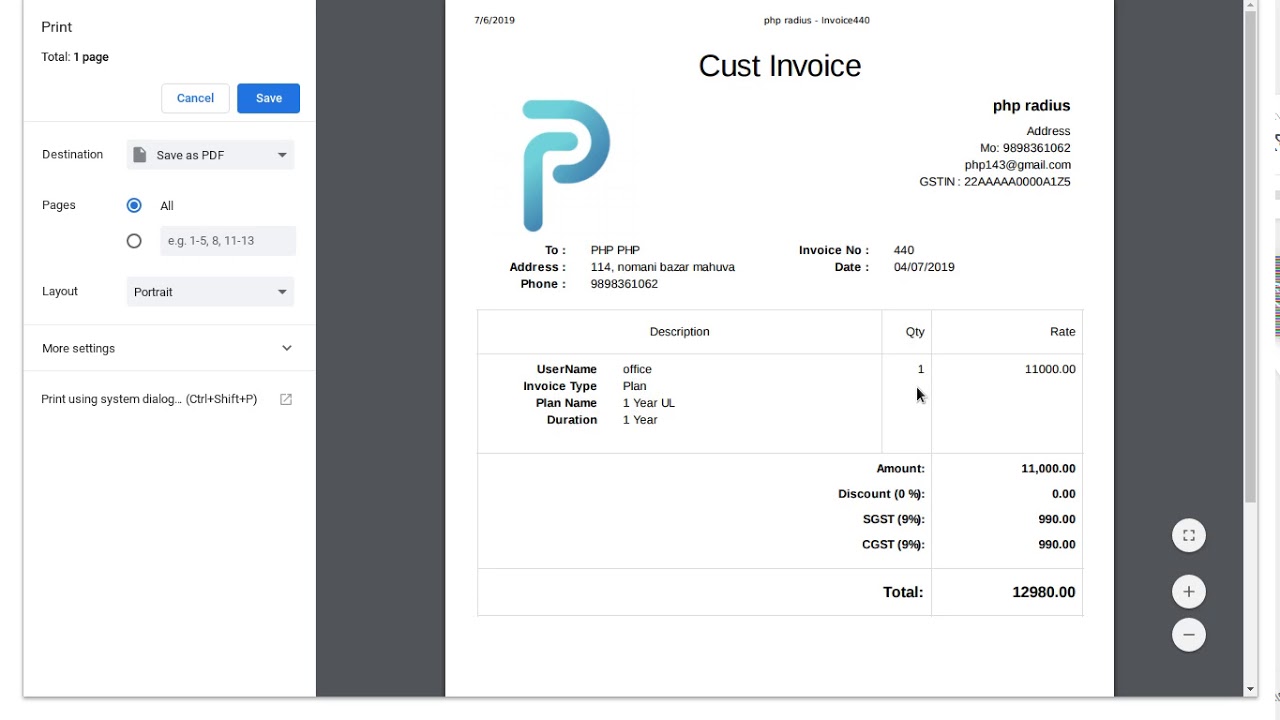Click the date '04/07/2019'
The width and height of the screenshot is (1280, 720).
pyautogui.click(x=924, y=267)
